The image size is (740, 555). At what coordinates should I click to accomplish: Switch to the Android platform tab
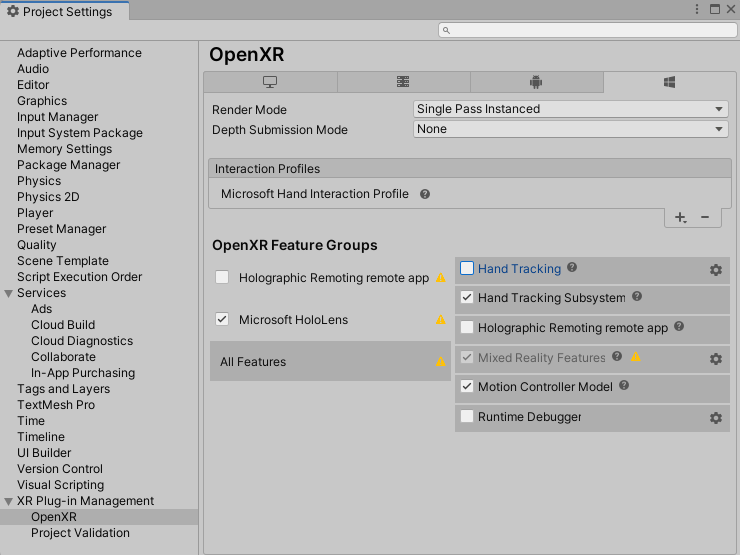(536, 82)
